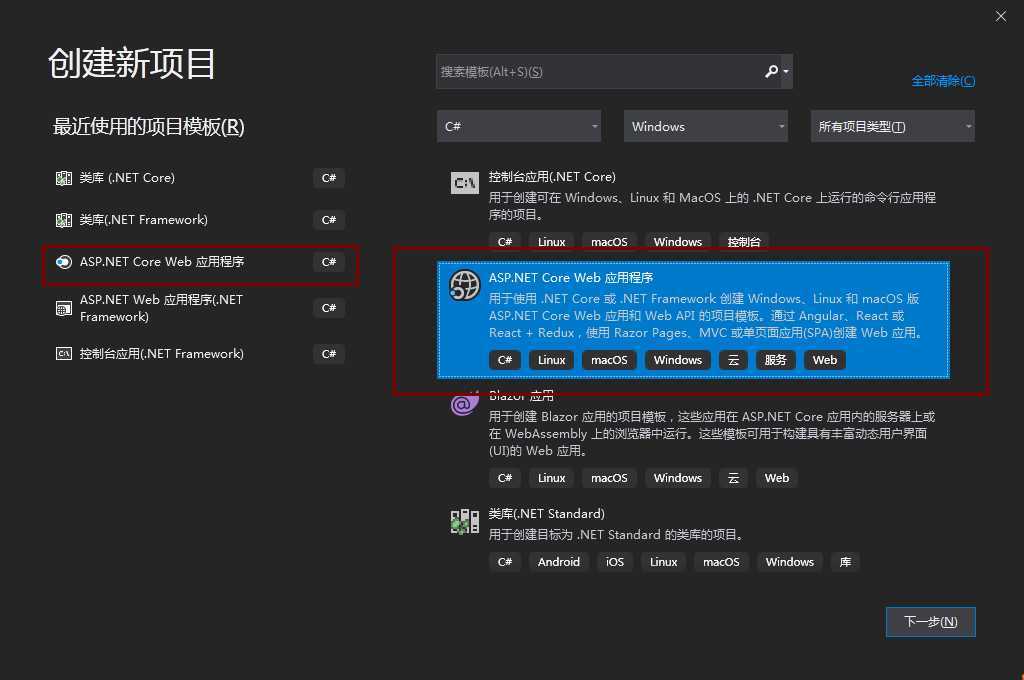This screenshot has height=680, width=1024.
Task: Click C# tag beside 类库(.NET Framework) recent item
Action: click(328, 220)
